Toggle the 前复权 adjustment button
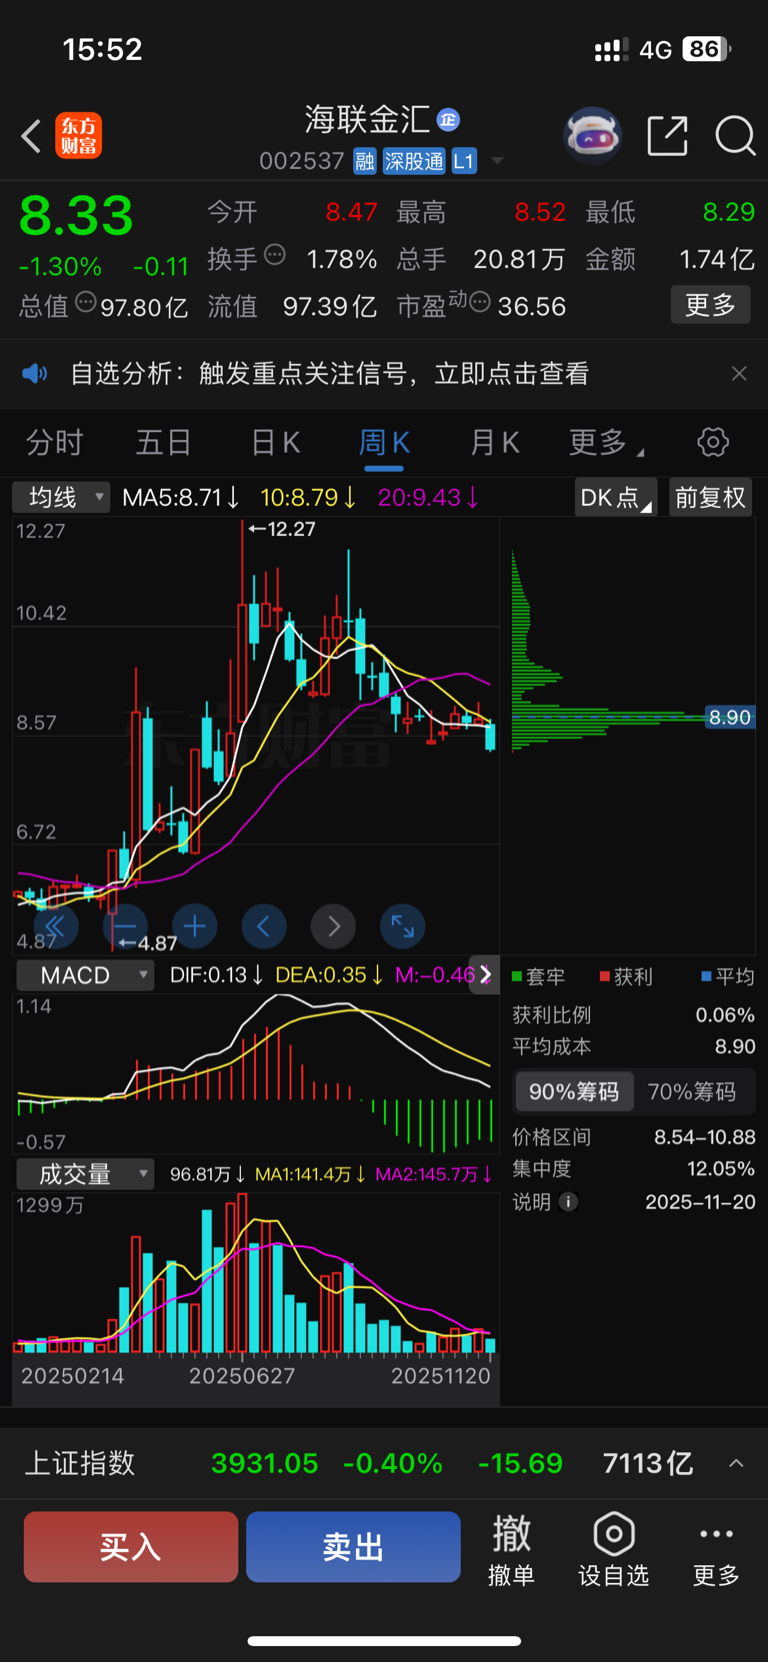Image resolution: width=768 pixels, height=1663 pixels. tap(710, 497)
